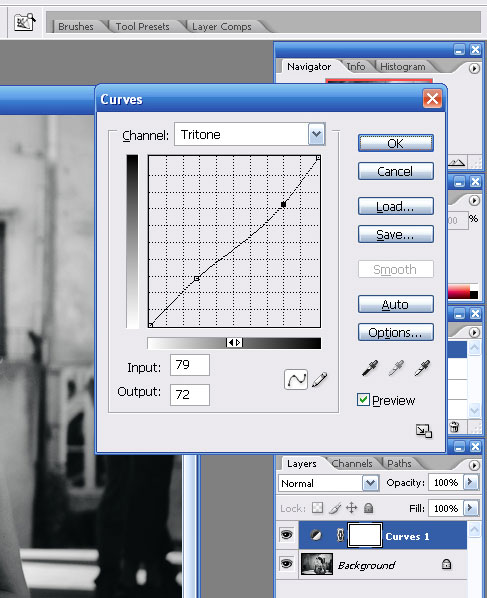Open the Options... button
The width and height of the screenshot is (487, 598).
pos(395,333)
